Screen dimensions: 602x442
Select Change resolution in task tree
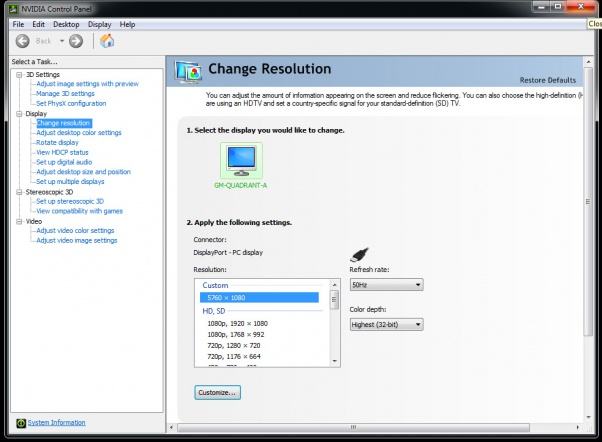tap(63, 123)
